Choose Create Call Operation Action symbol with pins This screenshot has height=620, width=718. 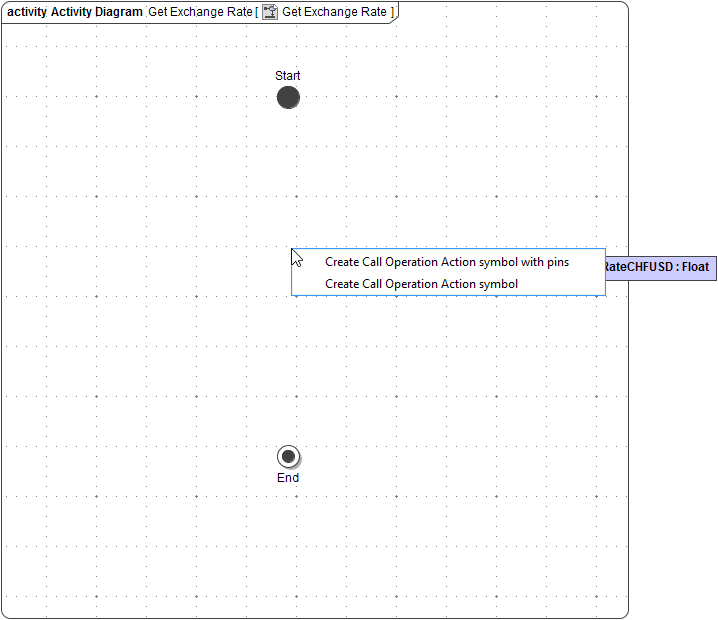[x=447, y=262]
